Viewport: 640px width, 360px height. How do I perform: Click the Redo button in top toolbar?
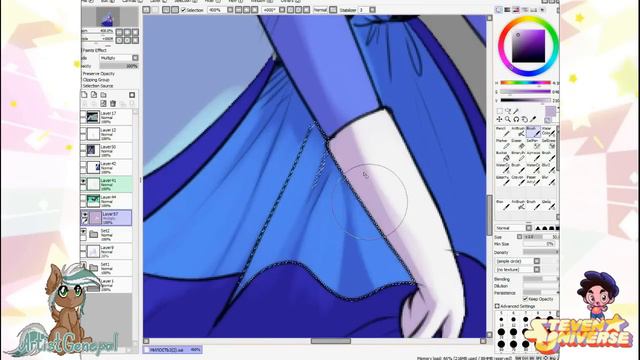(155, 10)
